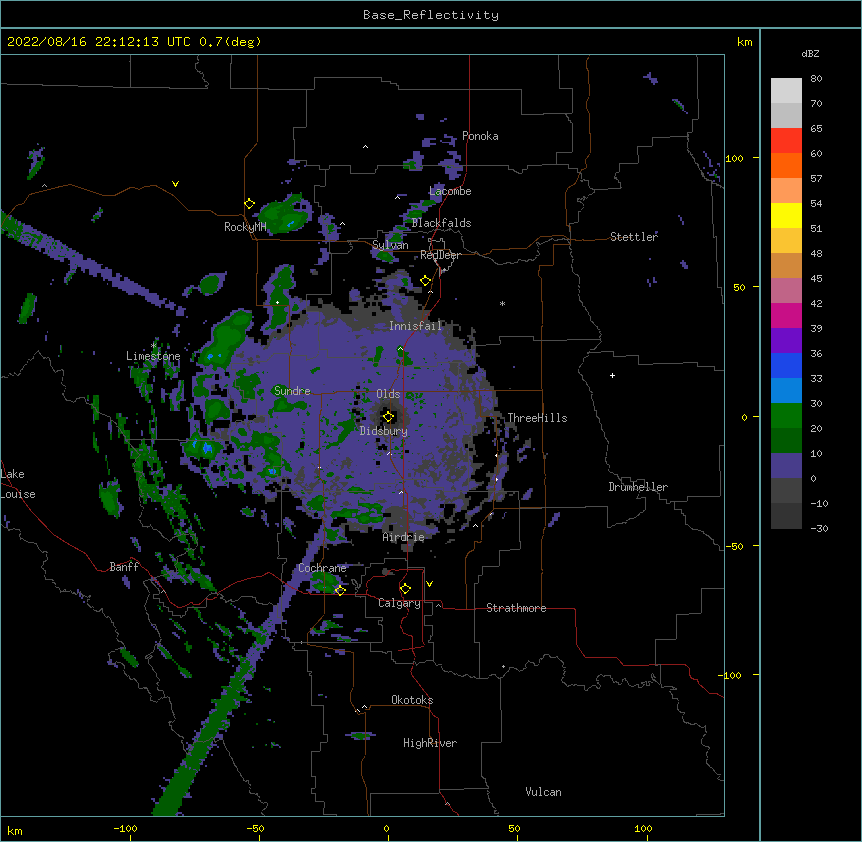The height and width of the screenshot is (842, 862).
Task: Click the 50 tick label on vertical axis
Action: 739,287
